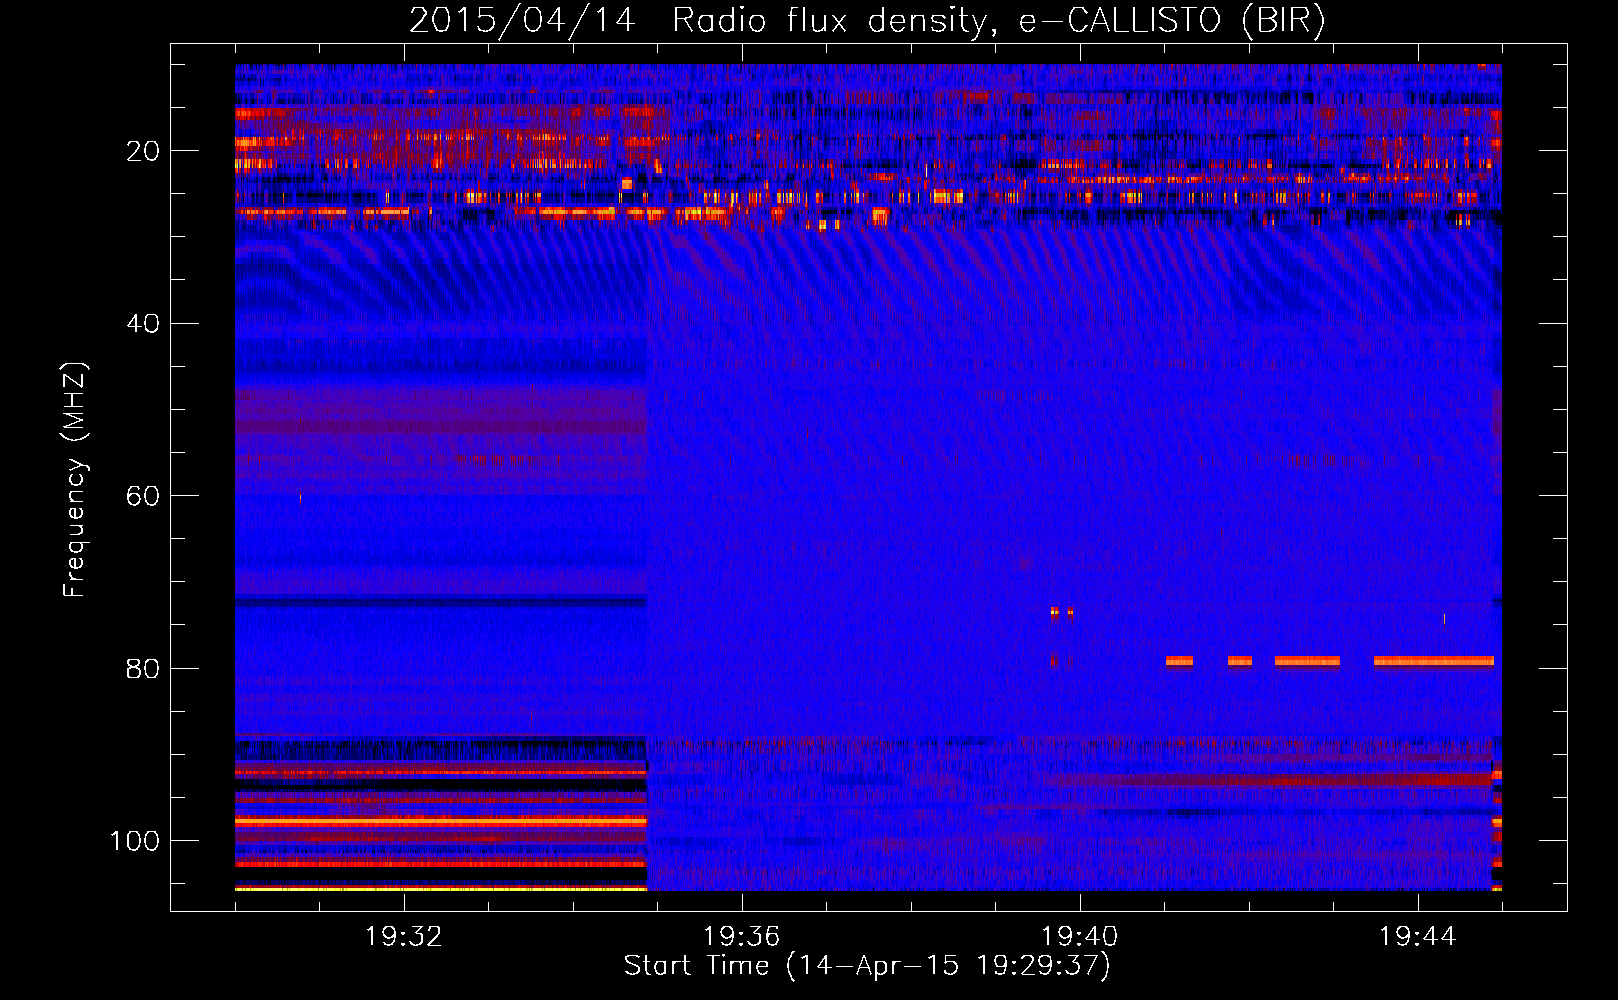
Task: Click the time tick label "19:44"
Action: coord(1418,937)
